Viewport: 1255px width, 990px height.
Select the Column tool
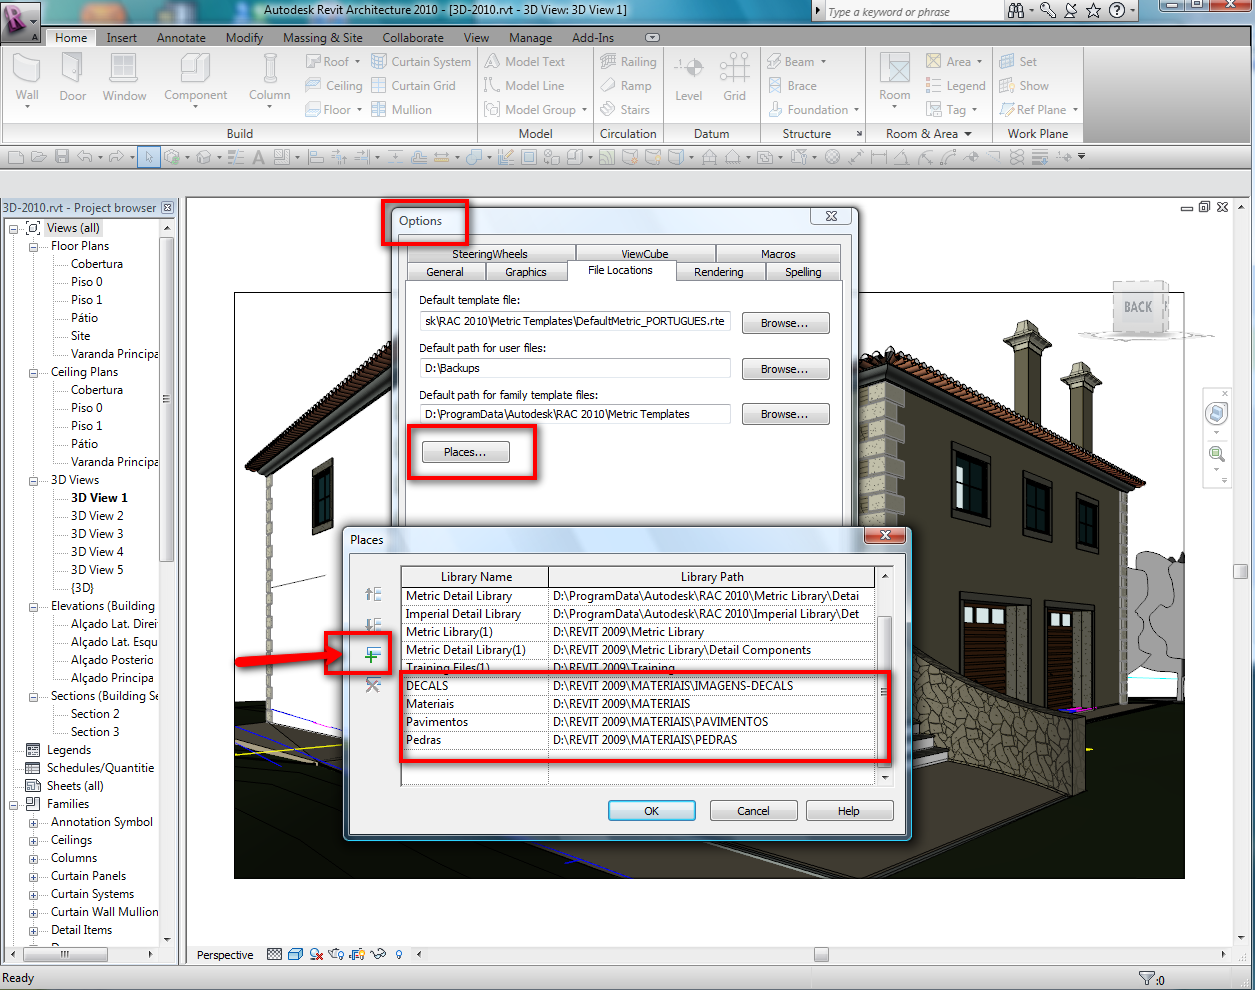tap(270, 78)
